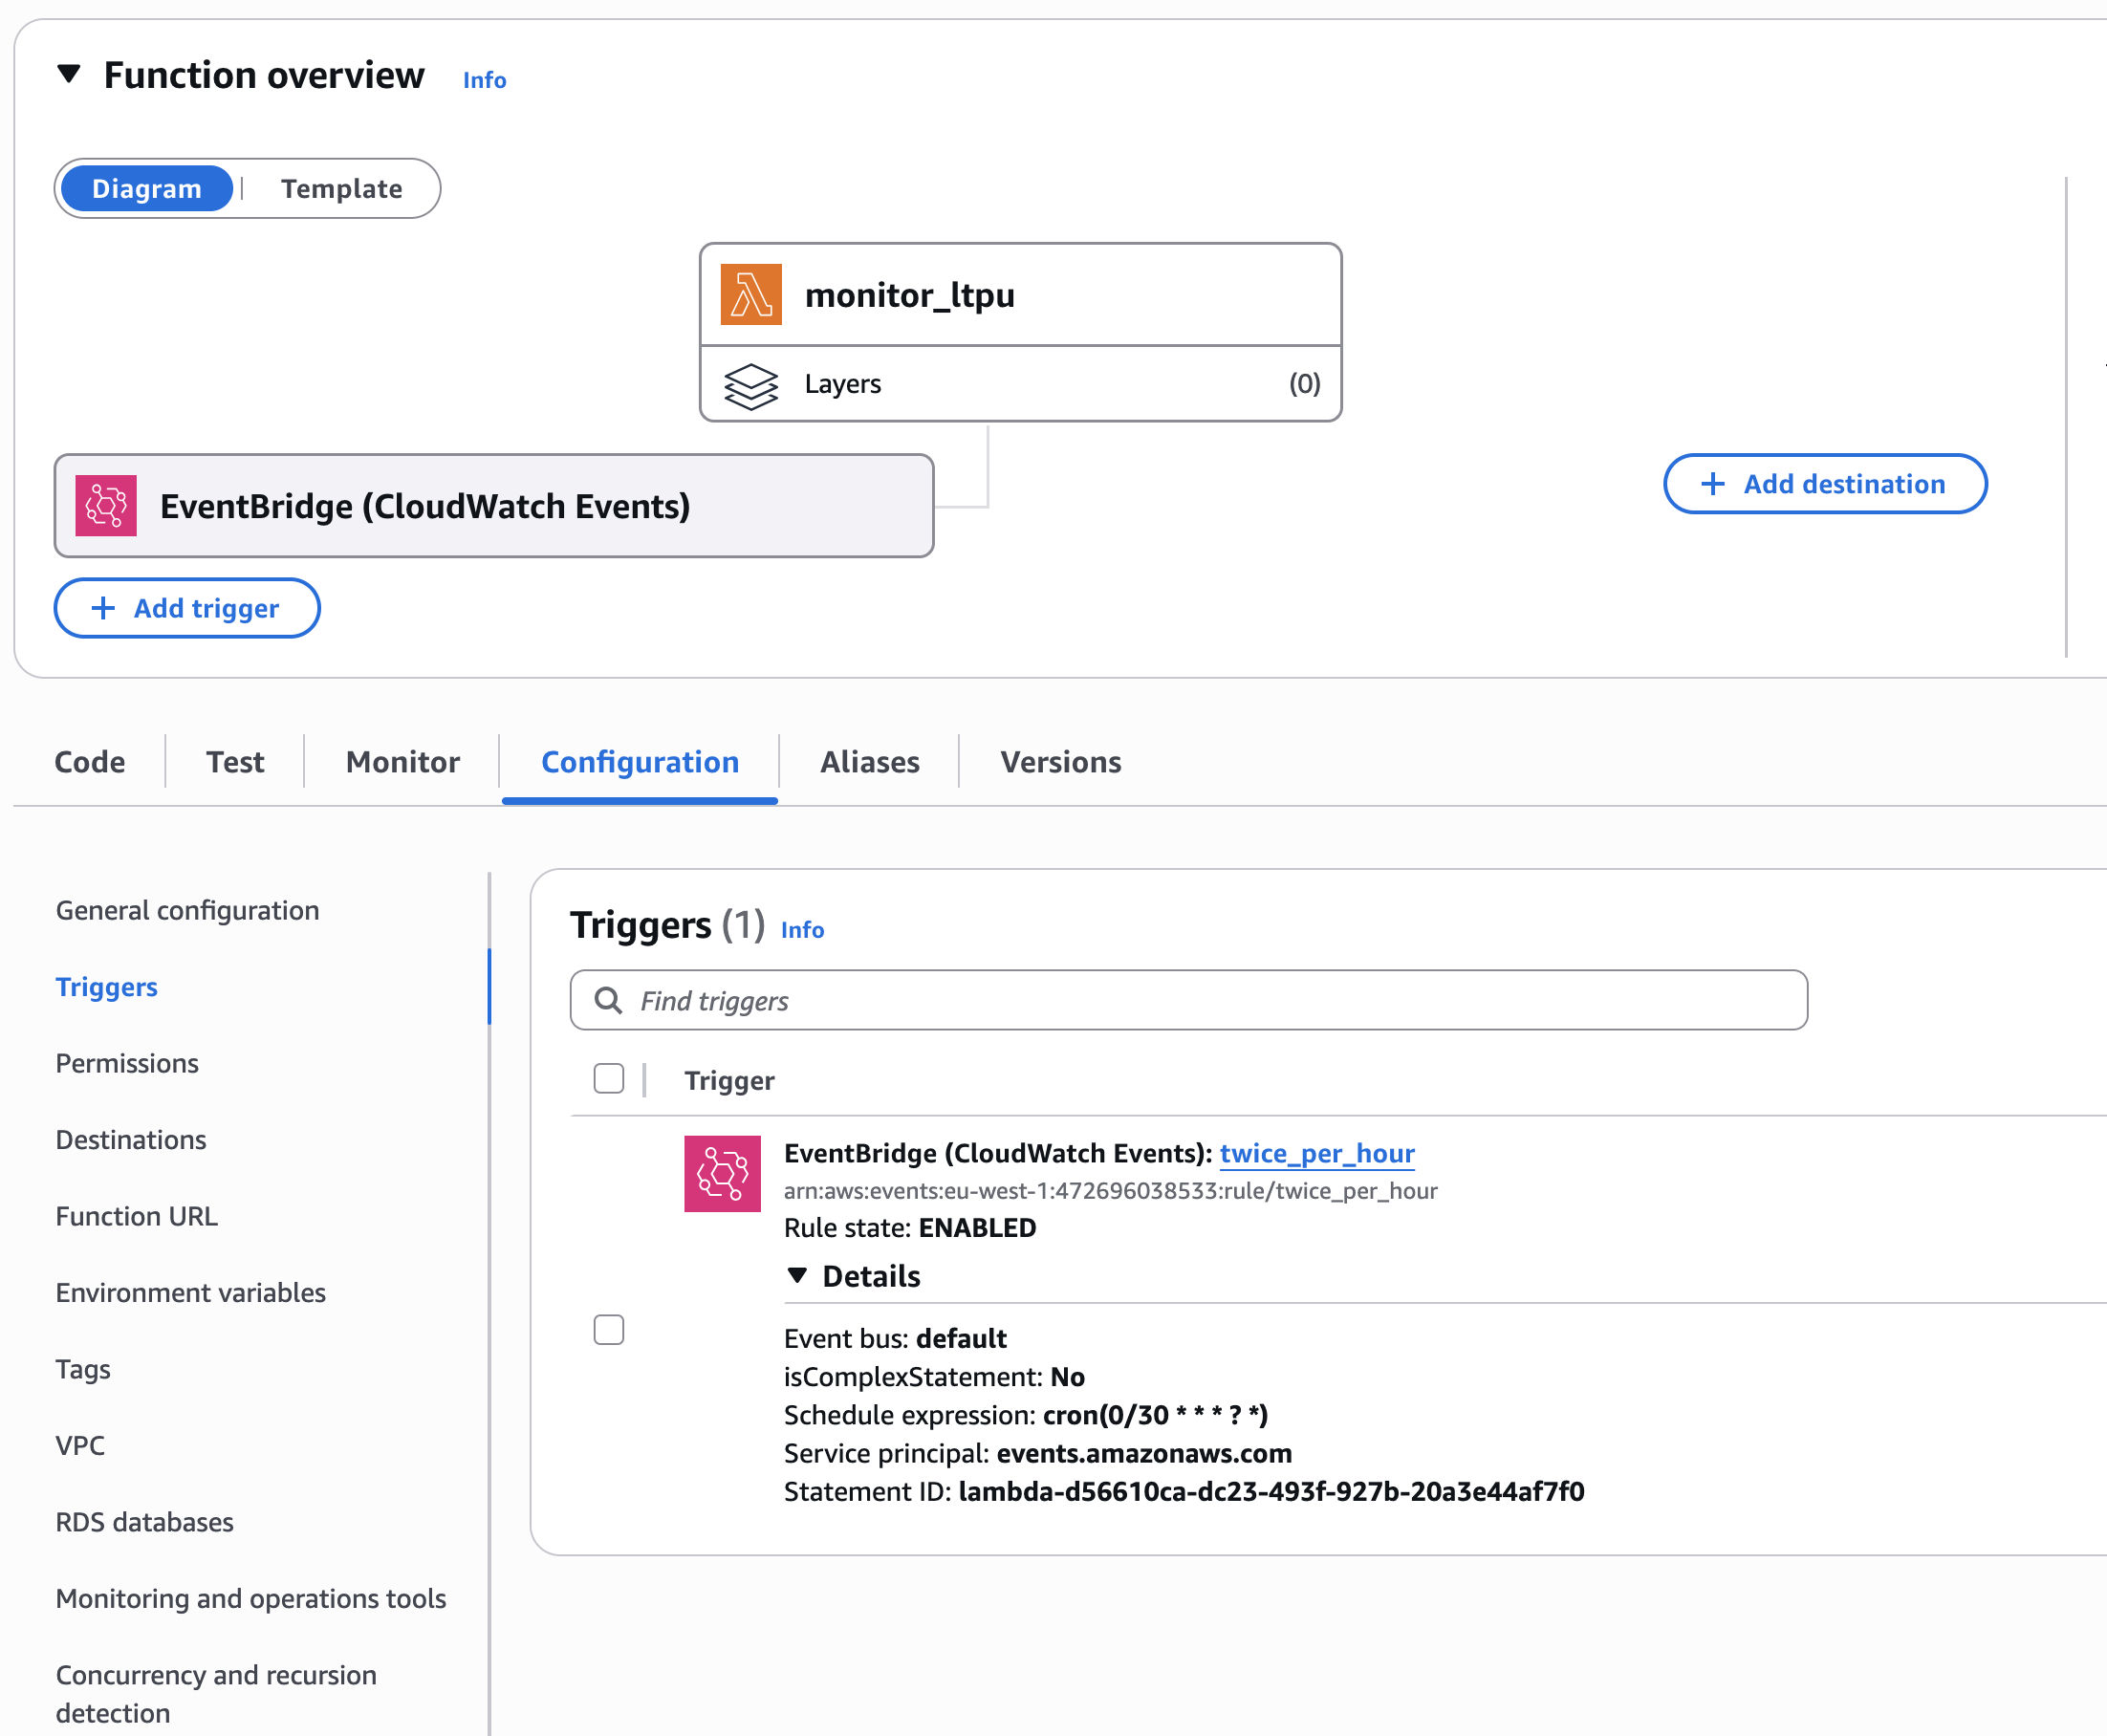Open Permissions settings
This screenshot has width=2107, height=1736.
point(127,1063)
